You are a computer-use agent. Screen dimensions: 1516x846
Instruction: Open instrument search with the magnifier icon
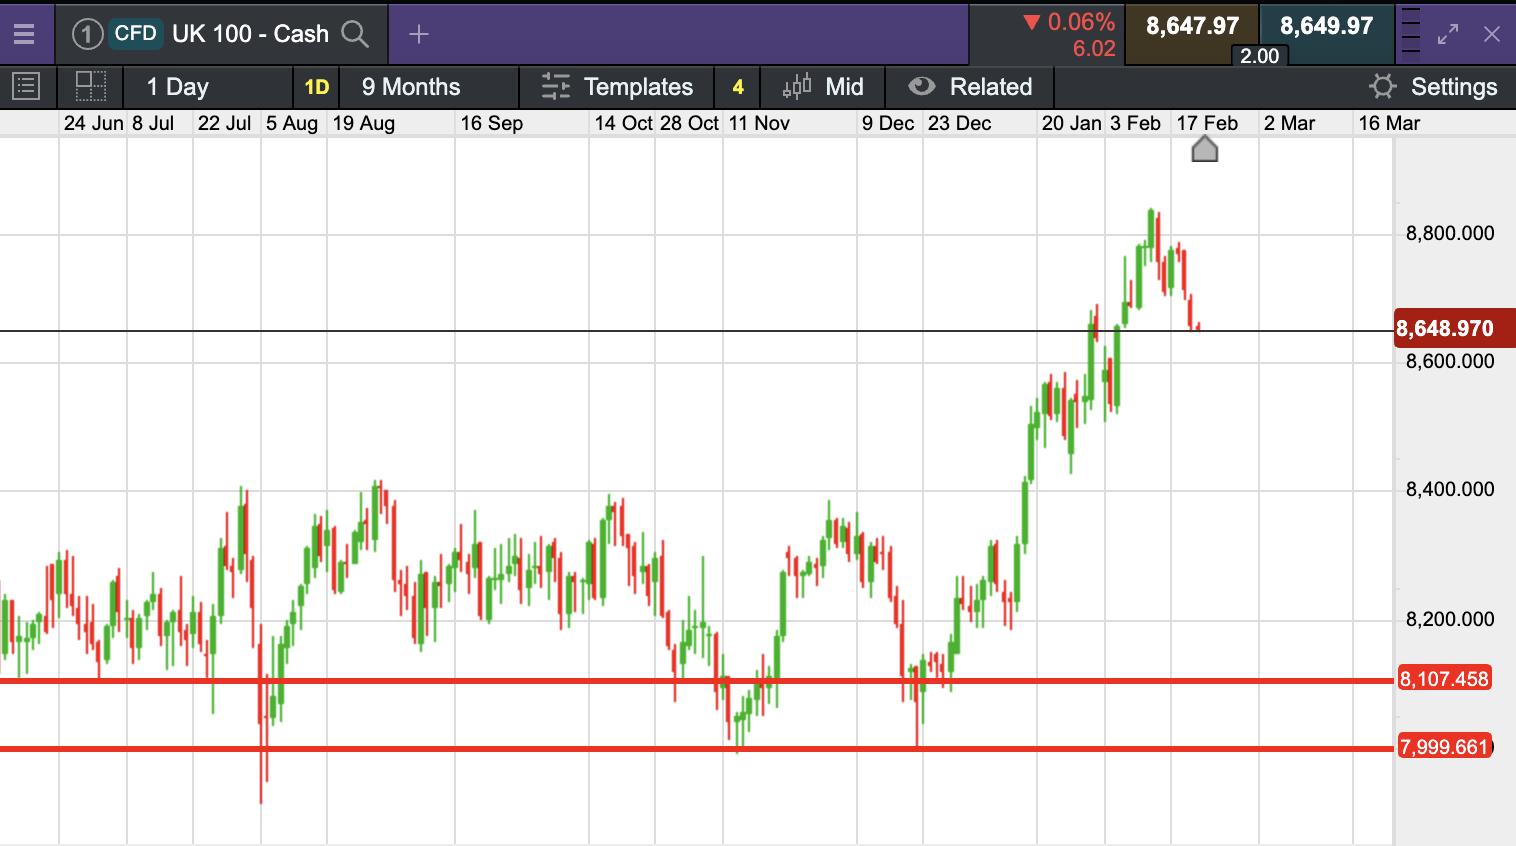coord(355,34)
